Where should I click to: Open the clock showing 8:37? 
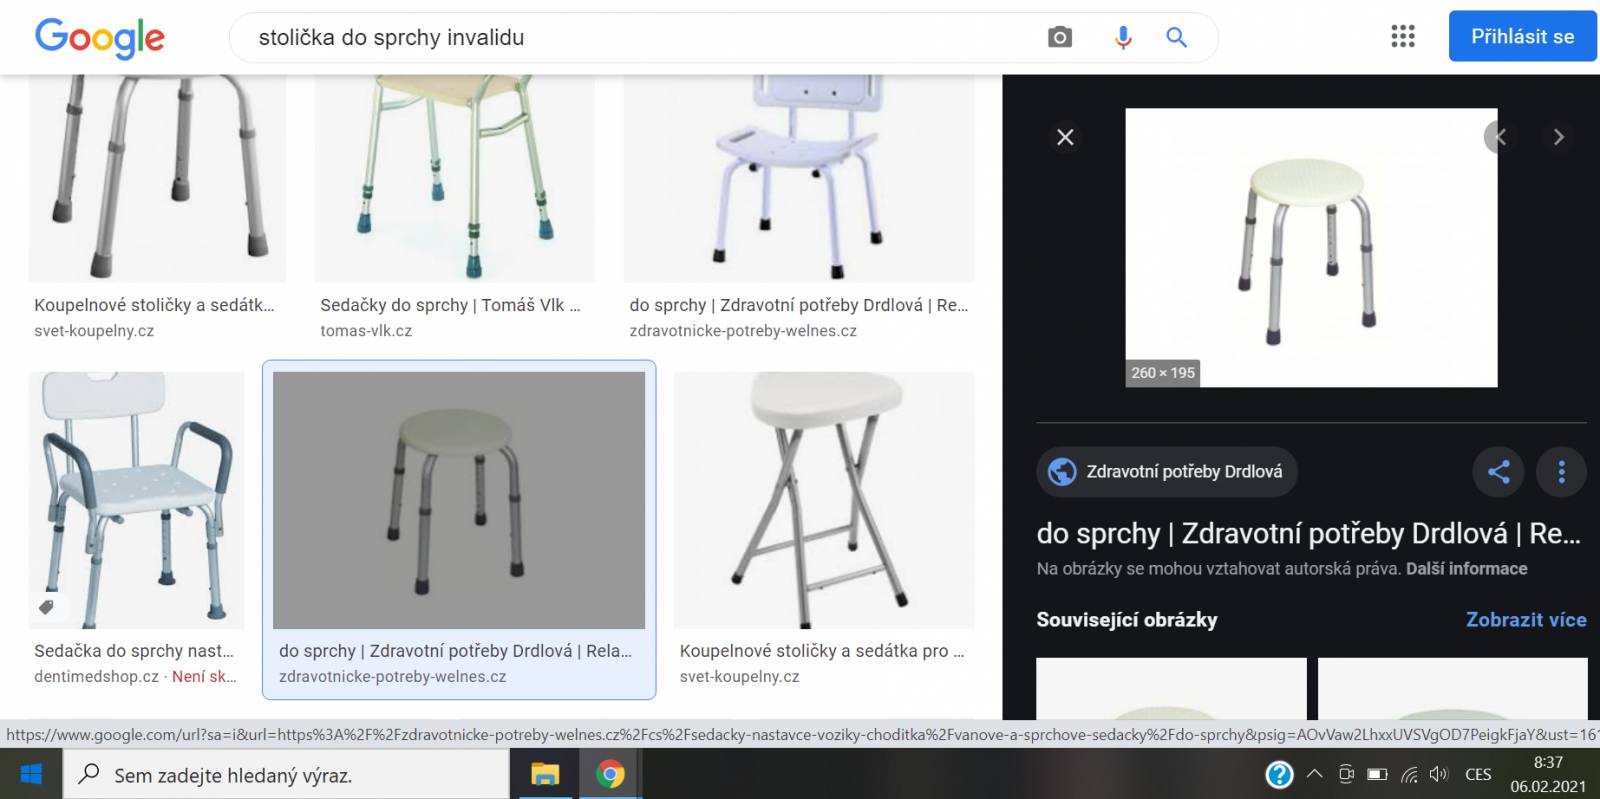(x=1548, y=774)
